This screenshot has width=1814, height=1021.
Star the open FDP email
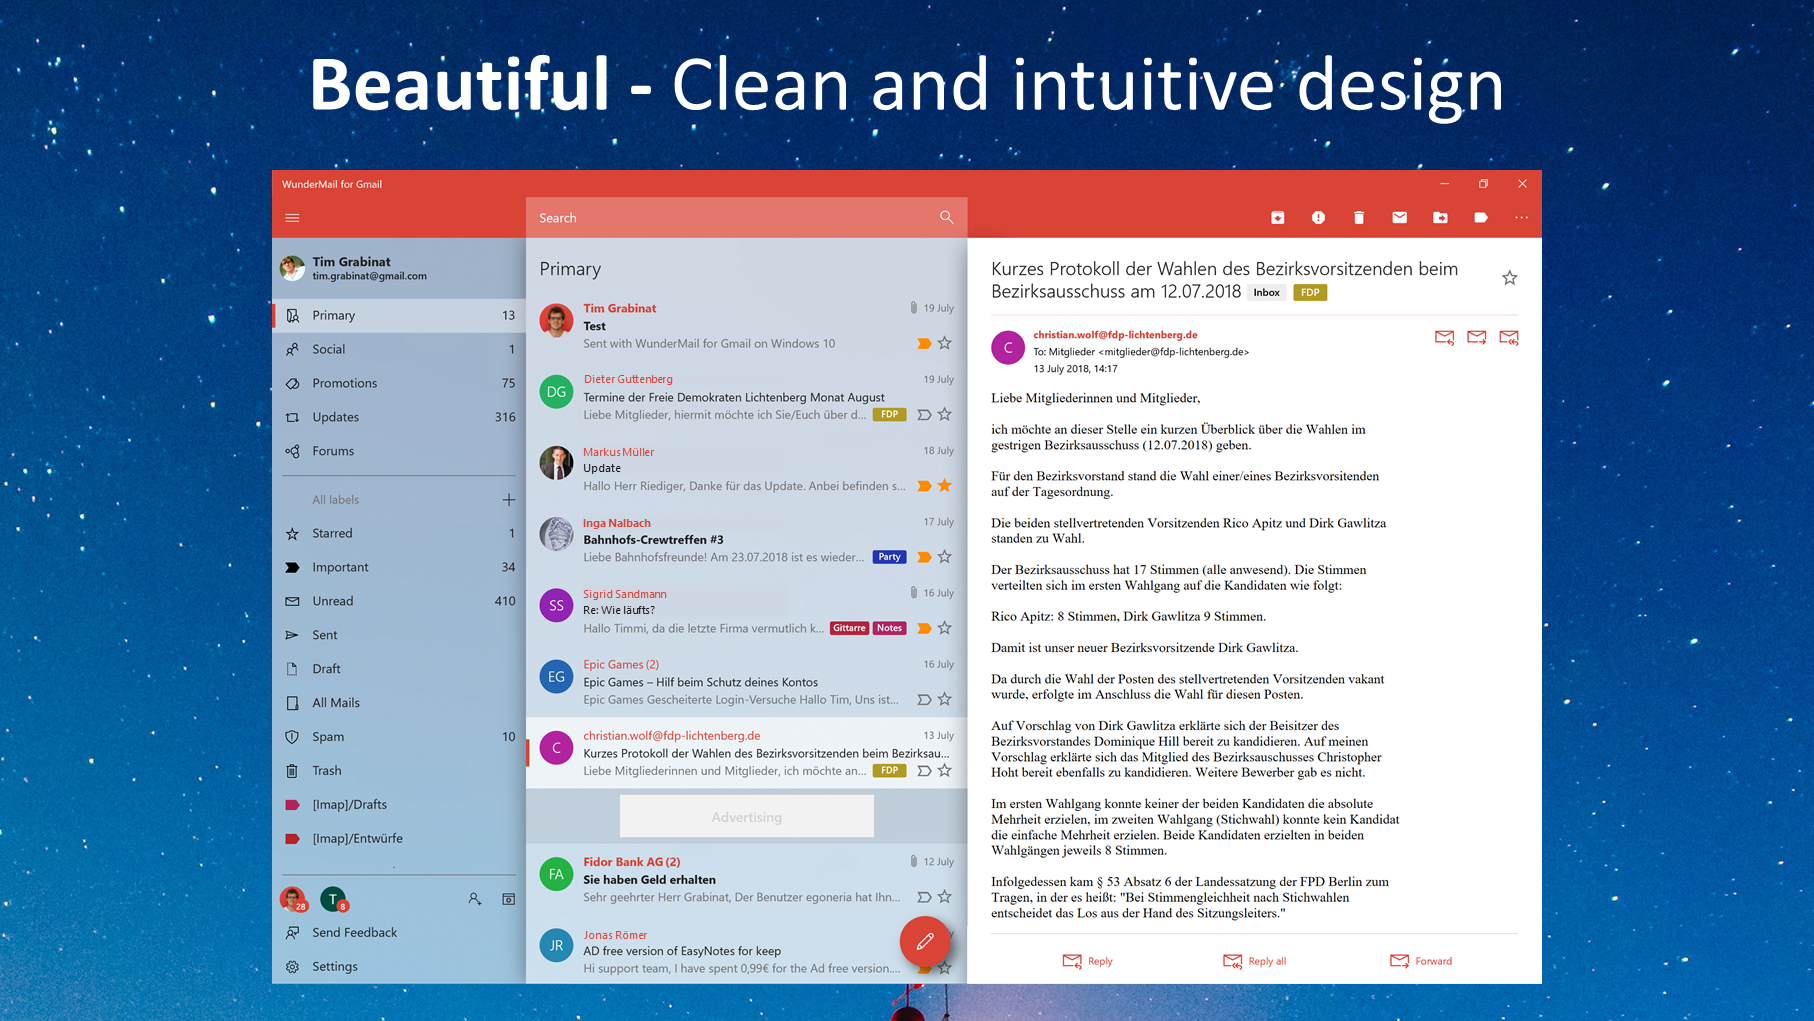(x=1510, y=277)
